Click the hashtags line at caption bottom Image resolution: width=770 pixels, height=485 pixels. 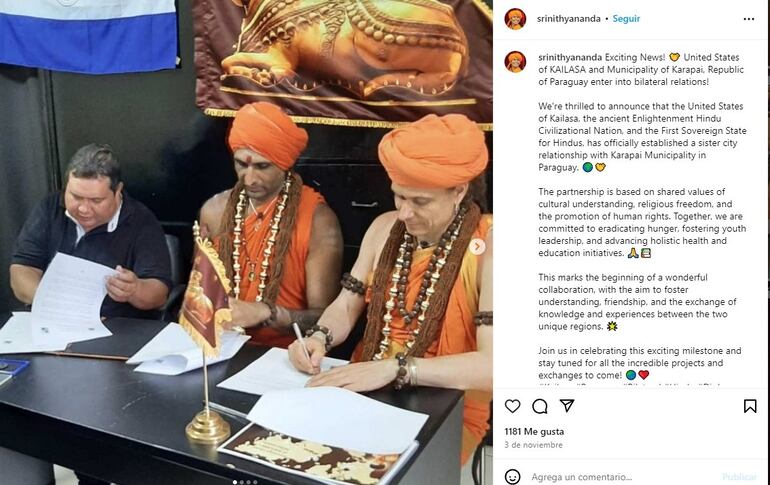point(631,385)
